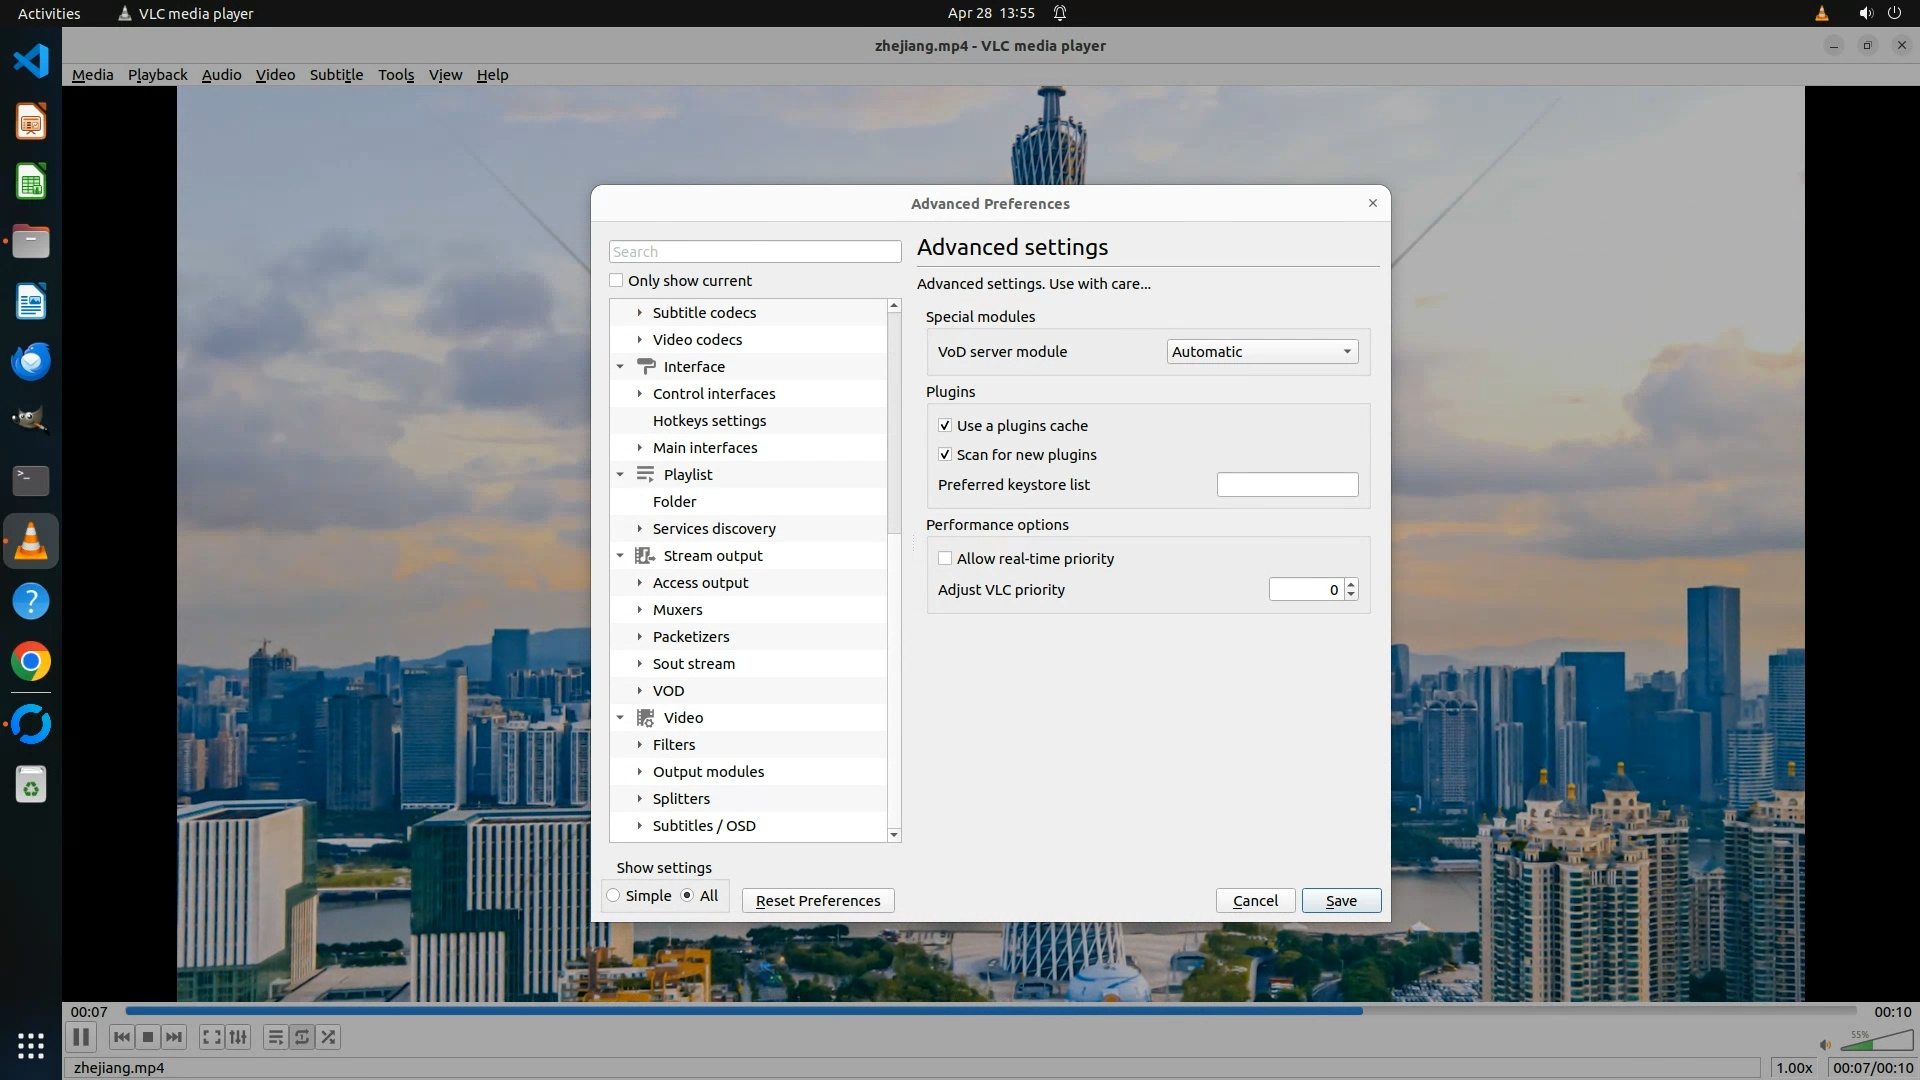Open extended settings equalizer icon
Viewport: 1920px width, 1080px height.
point(238,1037)
